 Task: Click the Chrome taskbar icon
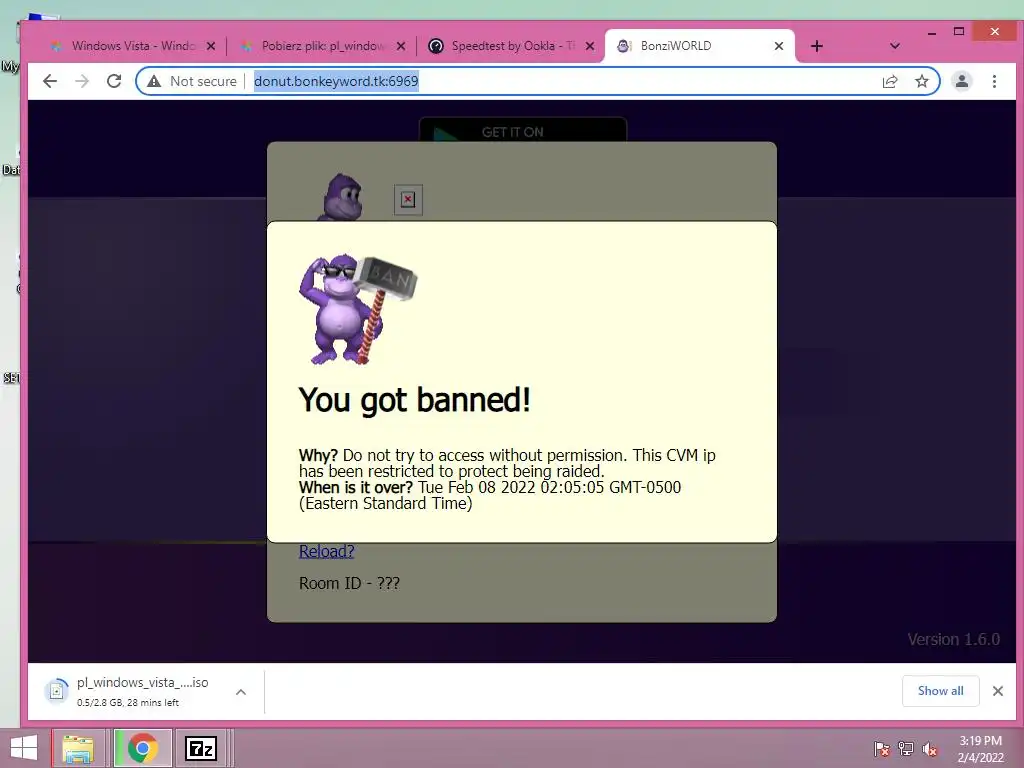pos(142,748)
